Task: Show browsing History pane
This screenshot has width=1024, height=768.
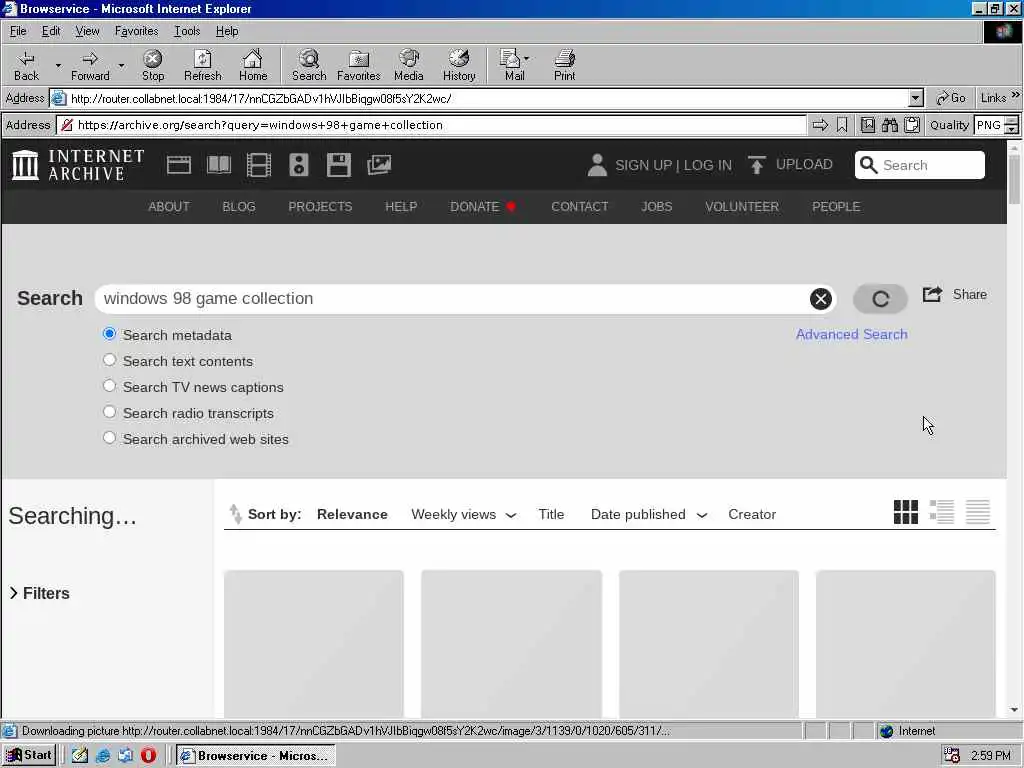Action: (459, 66)
